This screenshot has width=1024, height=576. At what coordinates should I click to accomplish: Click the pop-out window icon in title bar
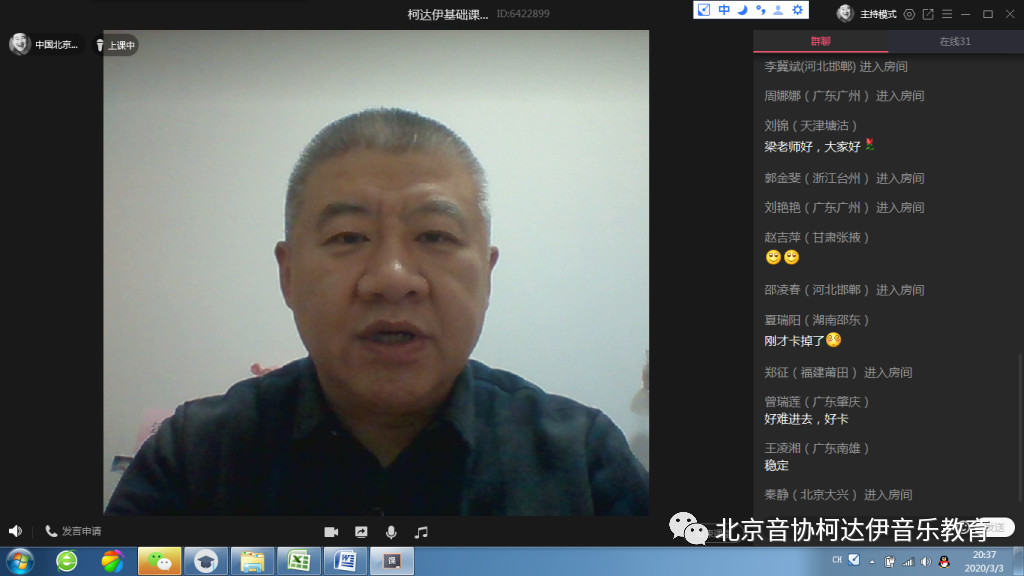(928, 14)
